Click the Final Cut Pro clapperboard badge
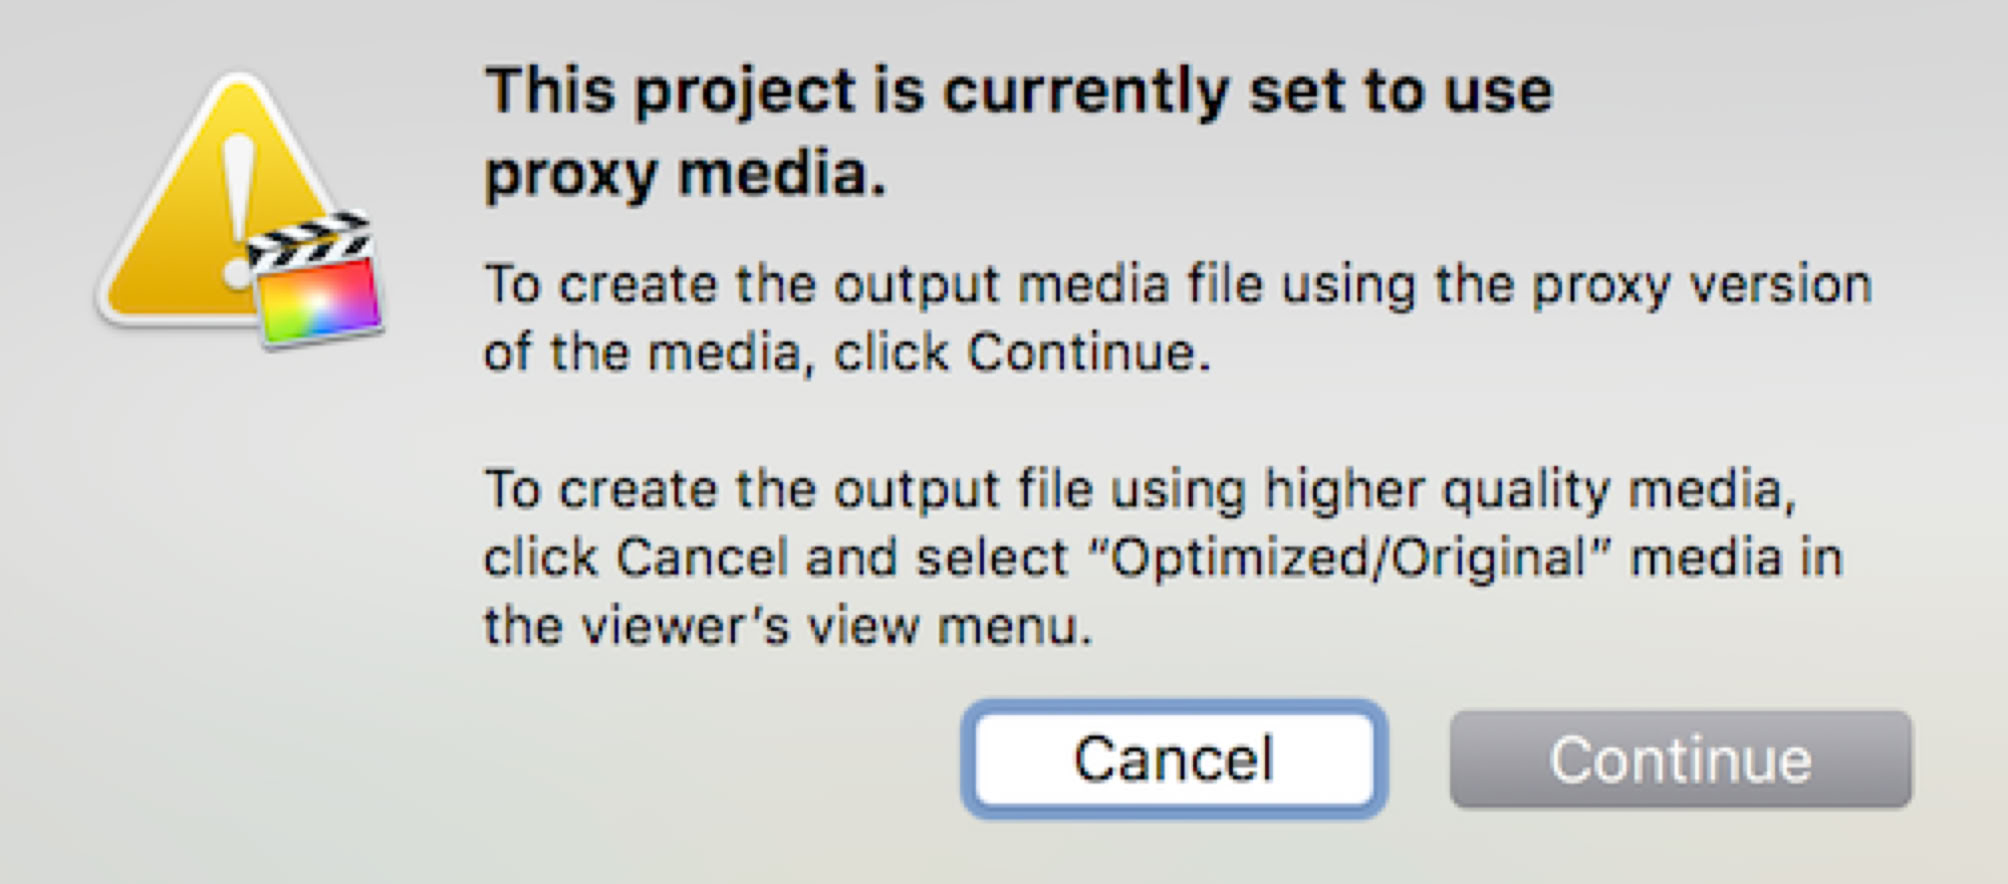The height and width of the screenshot is (884, 2008). [314, 280]
